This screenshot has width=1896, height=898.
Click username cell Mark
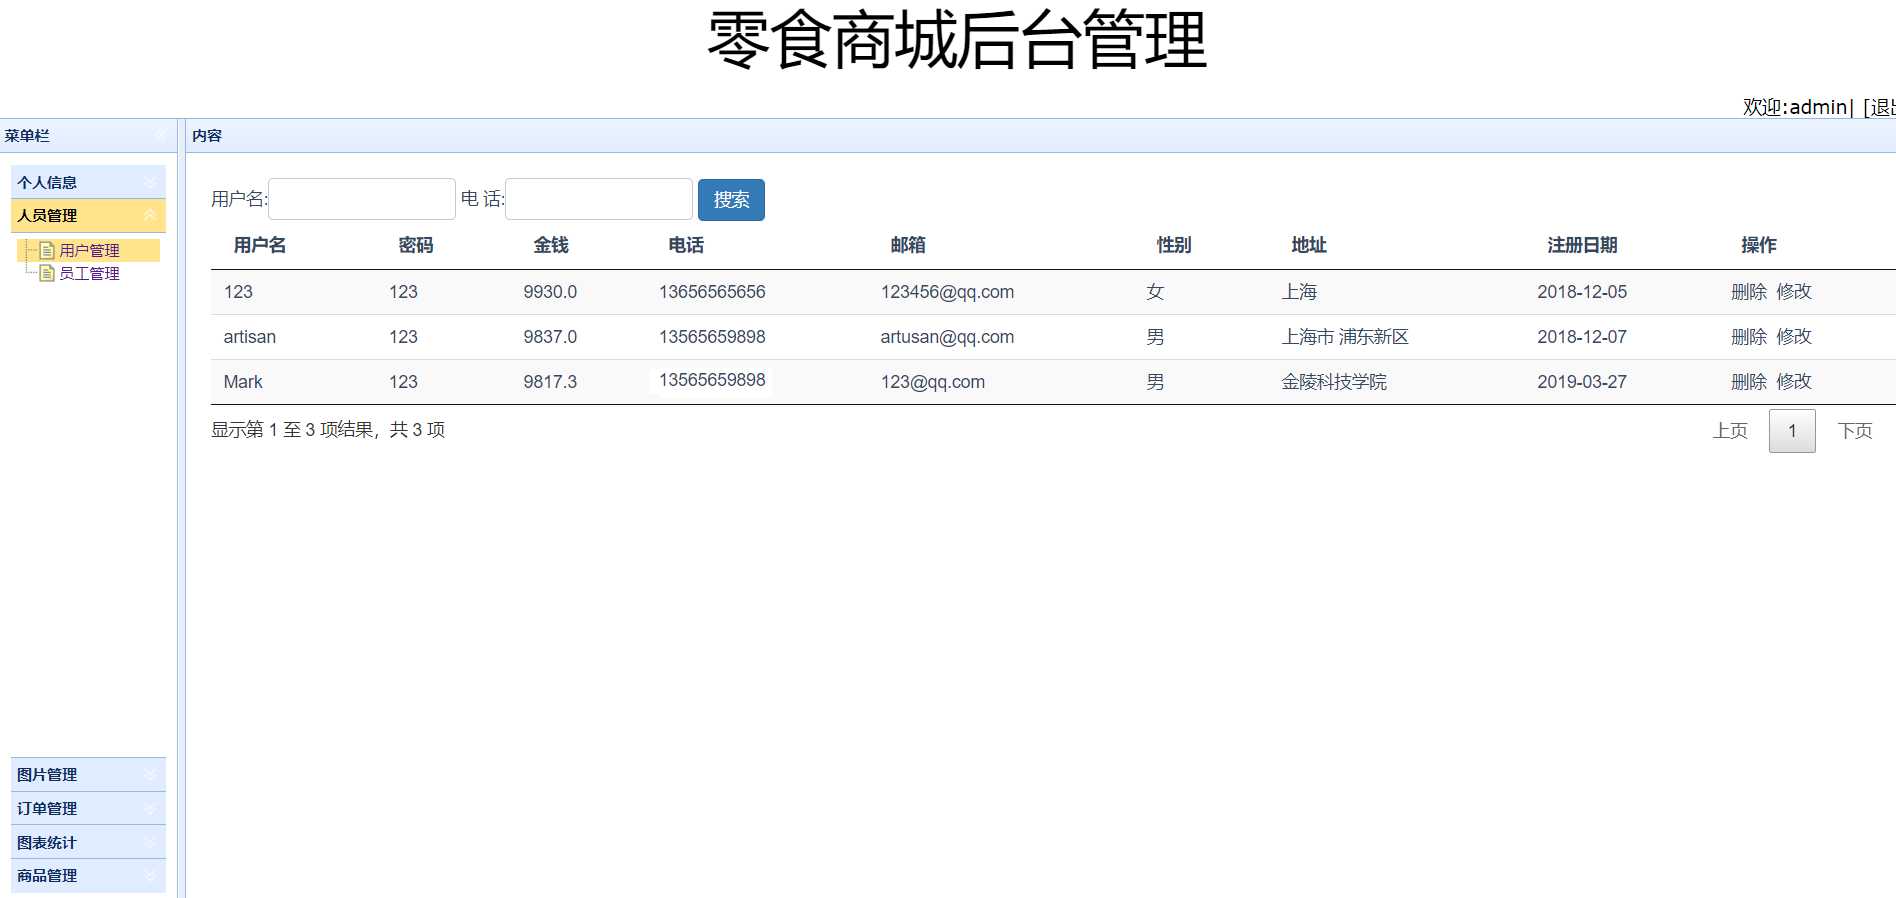tap(243, 382)
